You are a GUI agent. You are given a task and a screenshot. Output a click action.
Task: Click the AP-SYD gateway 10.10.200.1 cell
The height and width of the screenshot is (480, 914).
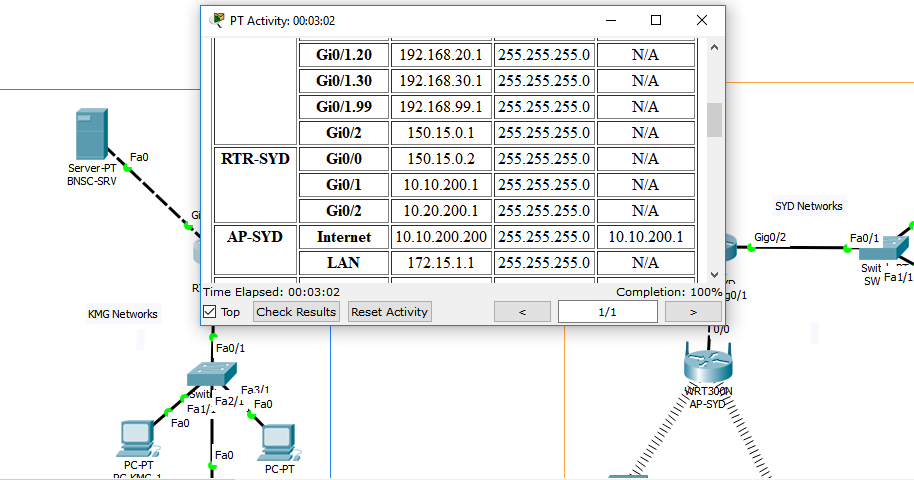[646, 237]
